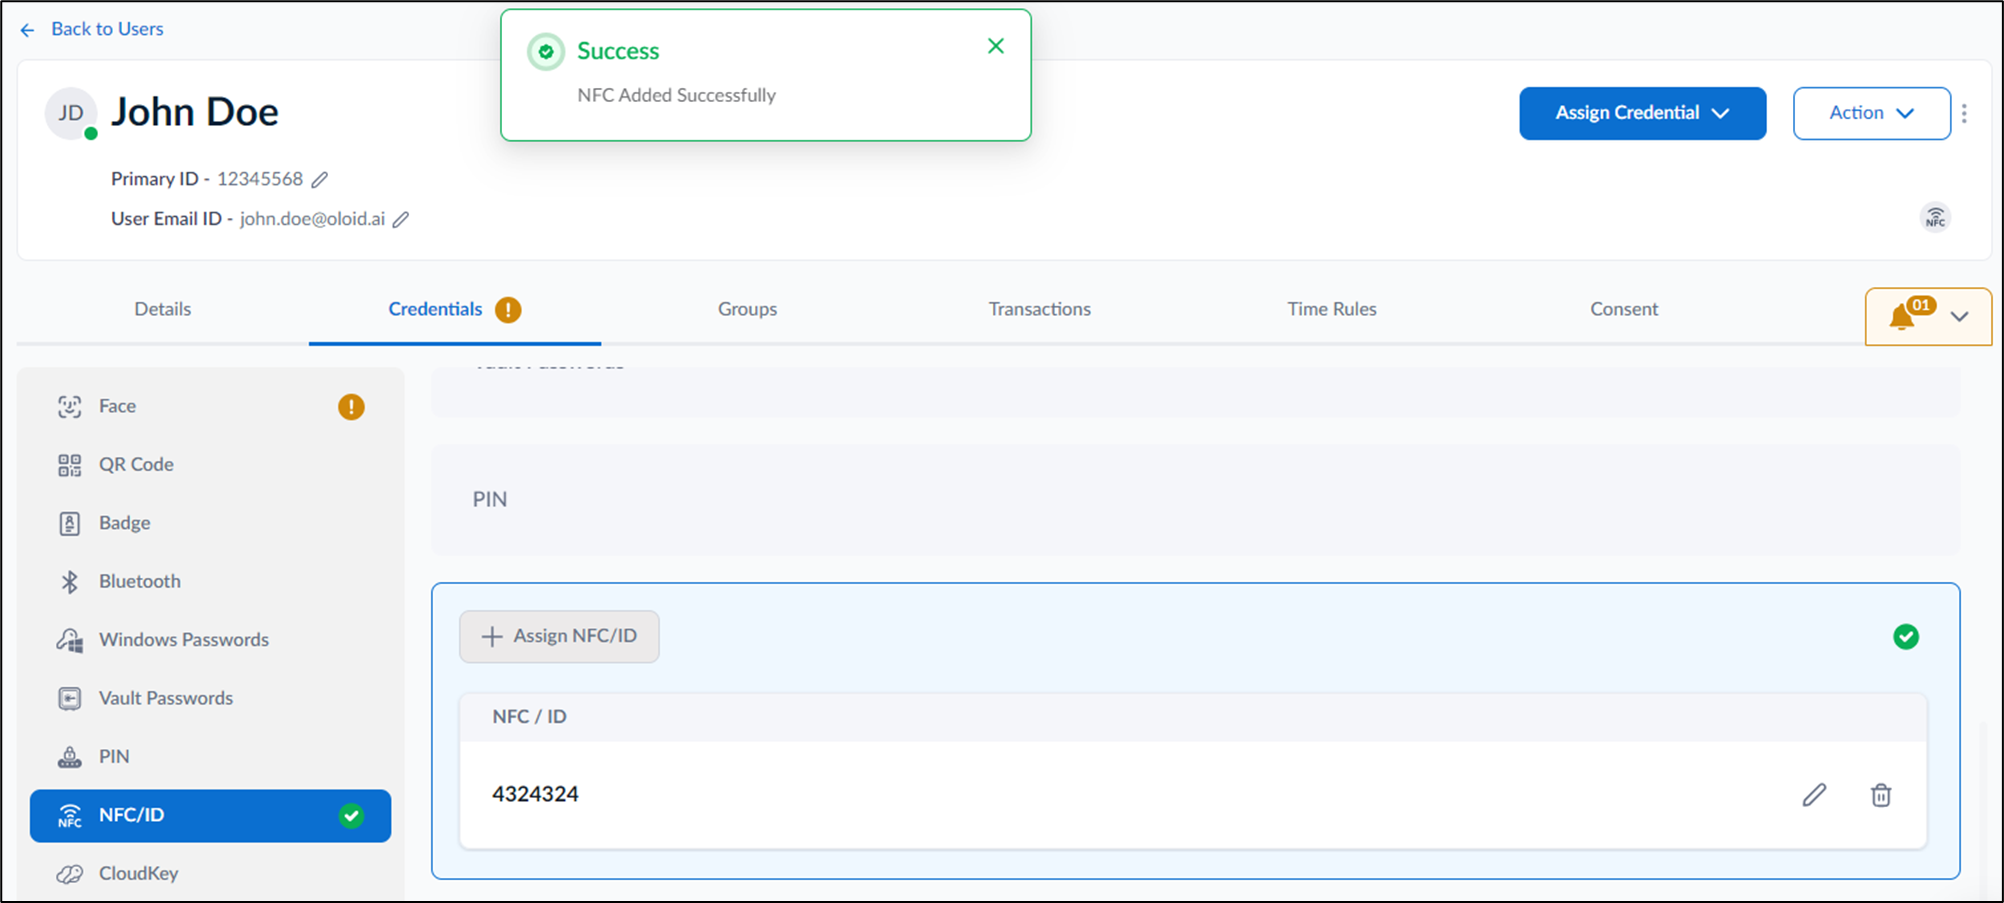The image size is (2004, 903).
Task: Click the Back to Users arrow icon
Action: click(27, 30)
